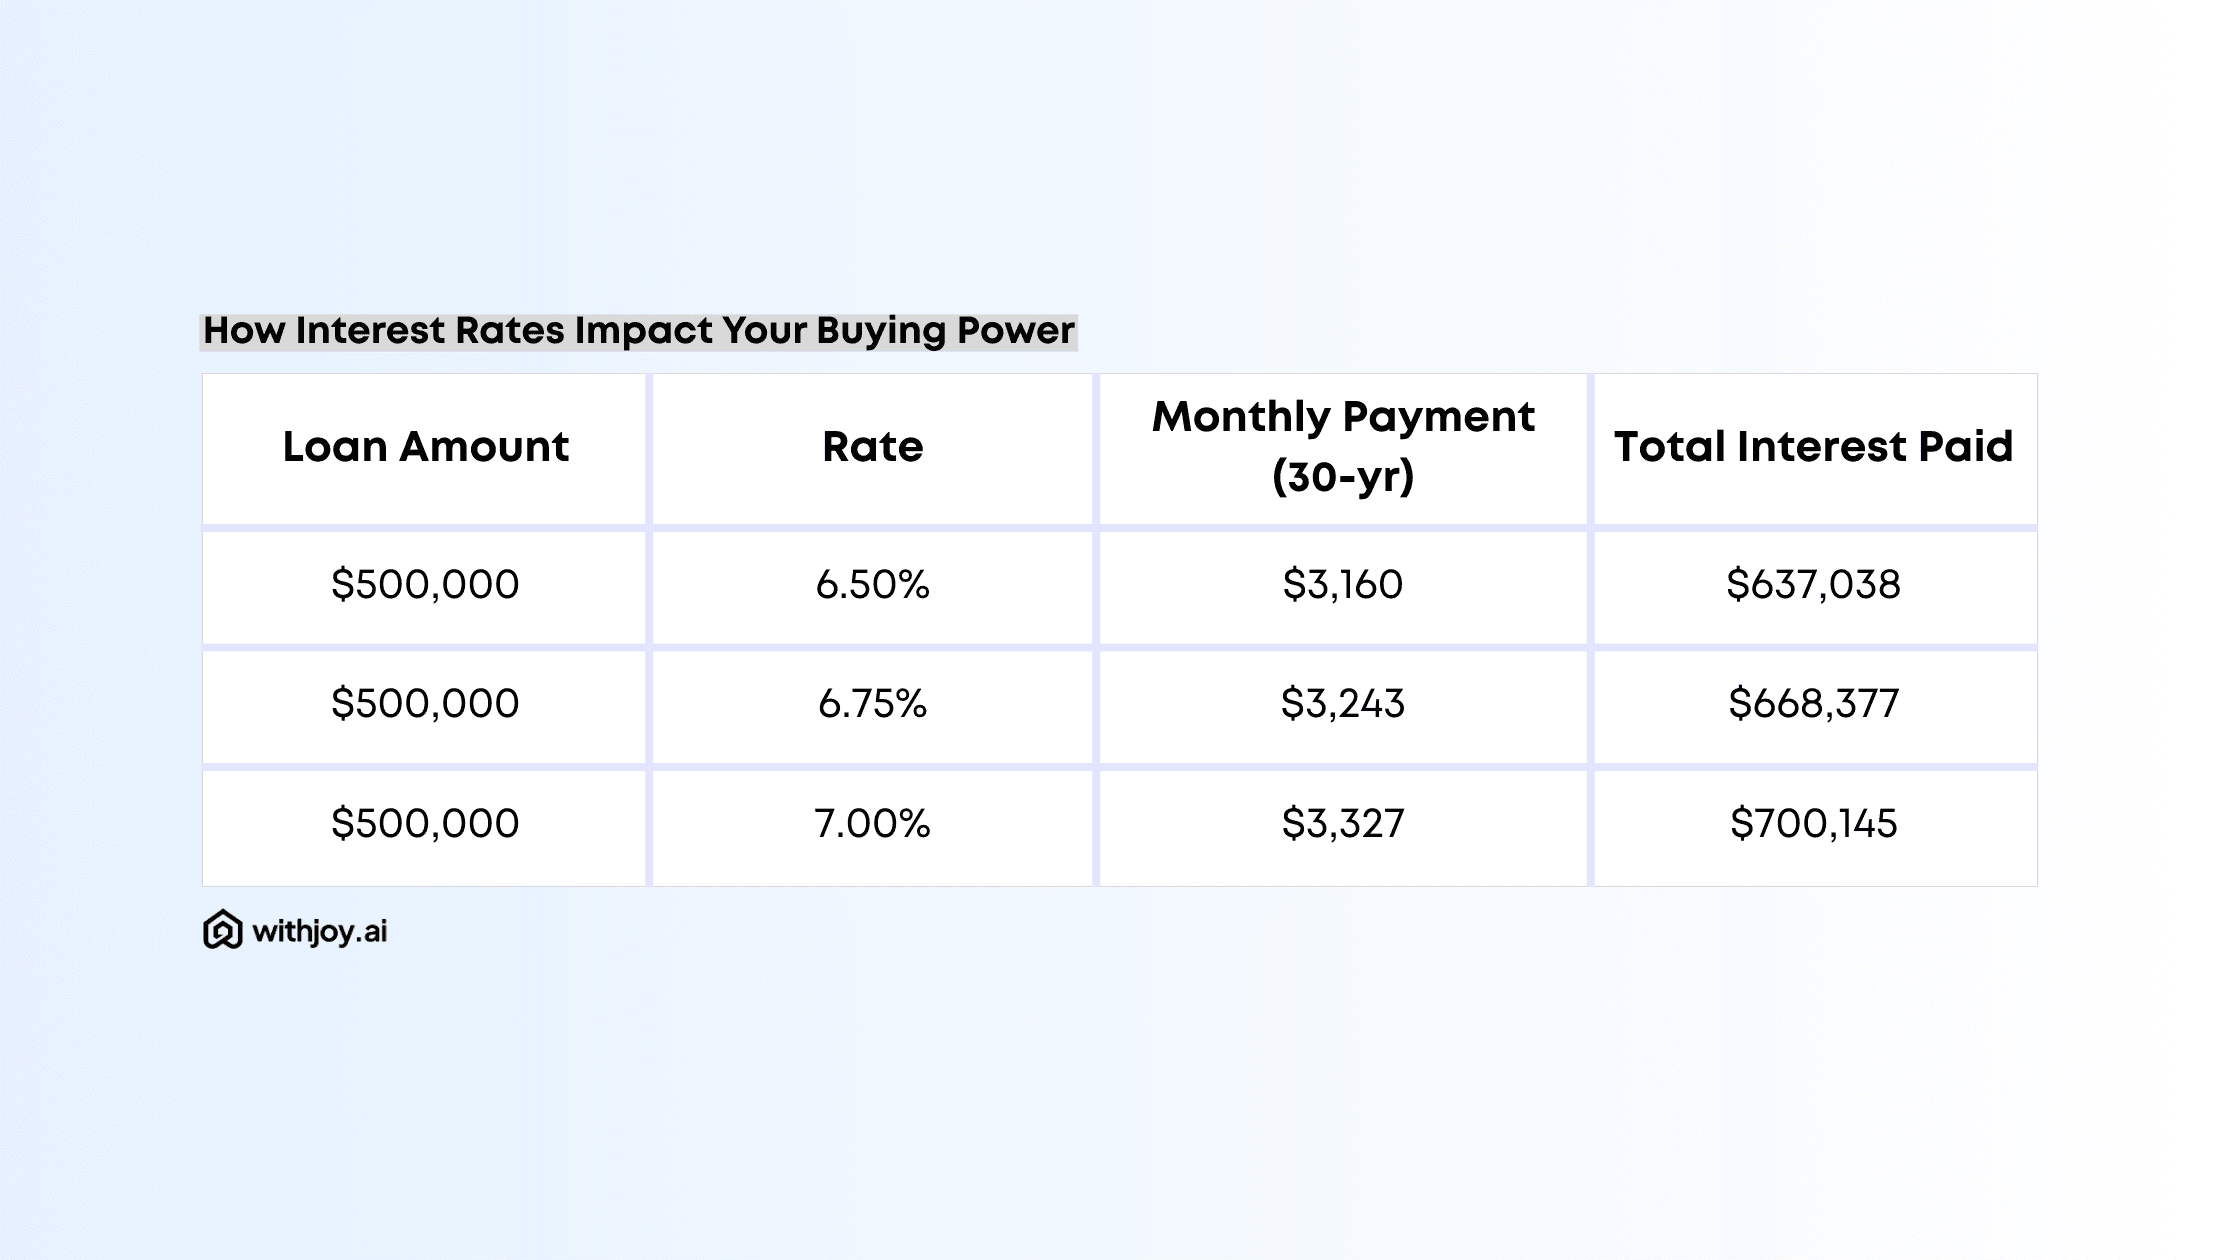Screen dimensions: 2240x1260
Task: Click the $3,327 monthly payment cell
Action: 1342,824
